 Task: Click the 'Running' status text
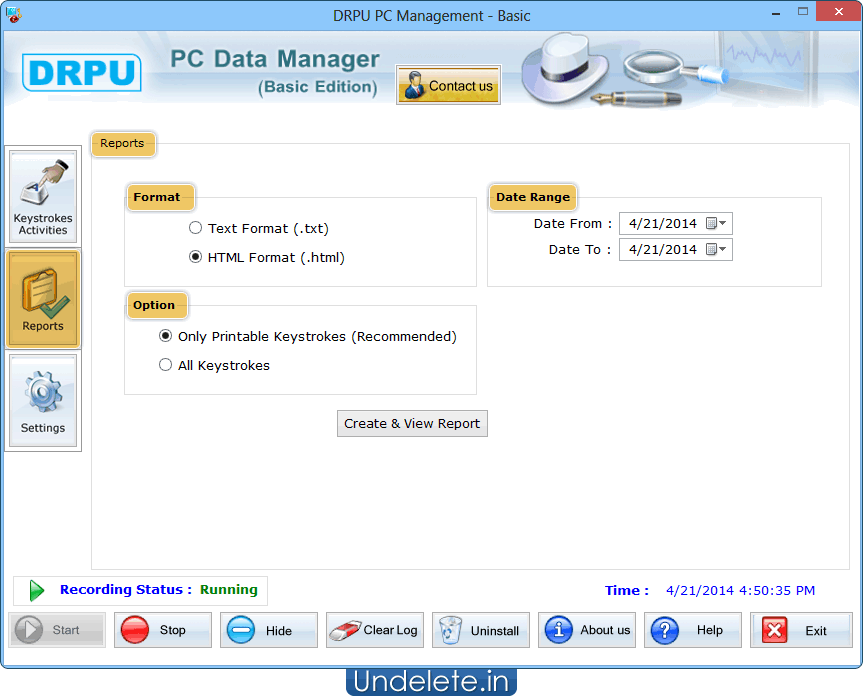pos(228,590)
